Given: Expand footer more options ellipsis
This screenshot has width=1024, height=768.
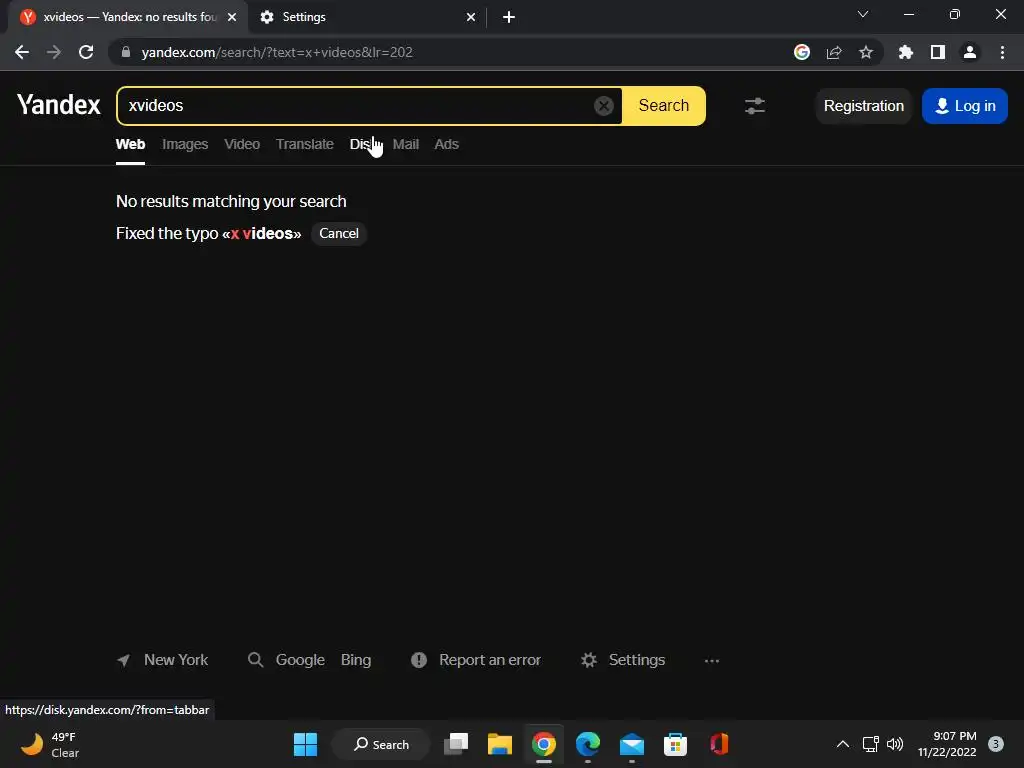Looking at the screenshot, I should coord(712,661).
